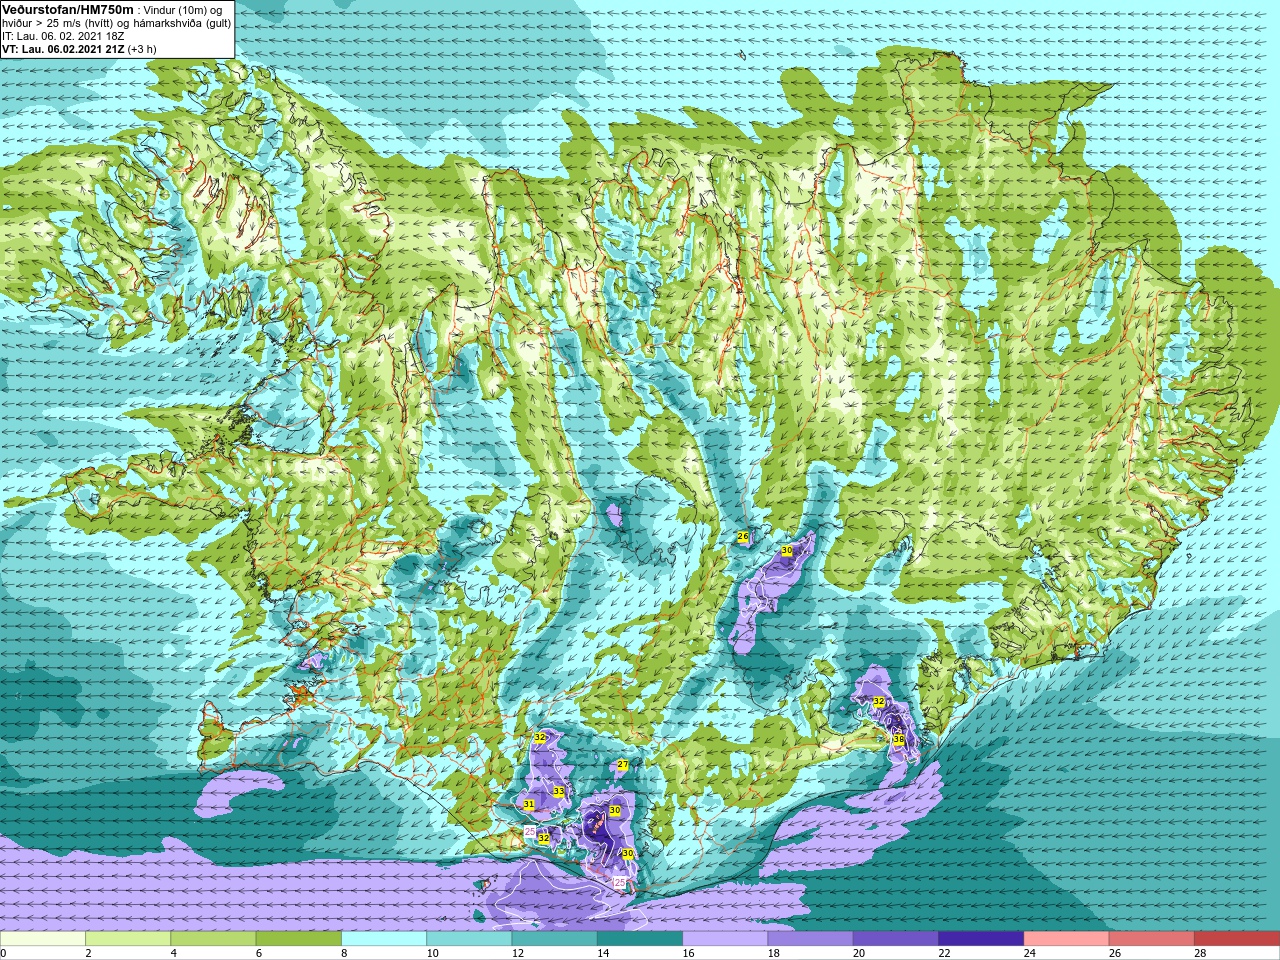Click the above 28 m/s red legend swatch
Image resolution: width=1280 pixels, height=960 pixels.
pyautogui.click(x=1236, y=939)
